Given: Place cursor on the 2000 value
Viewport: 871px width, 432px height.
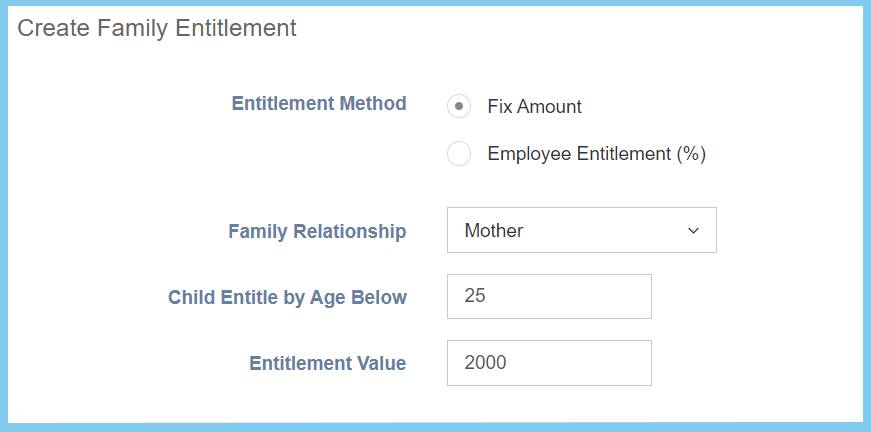Looking at the screenshot, I should (x=485, y=363).
